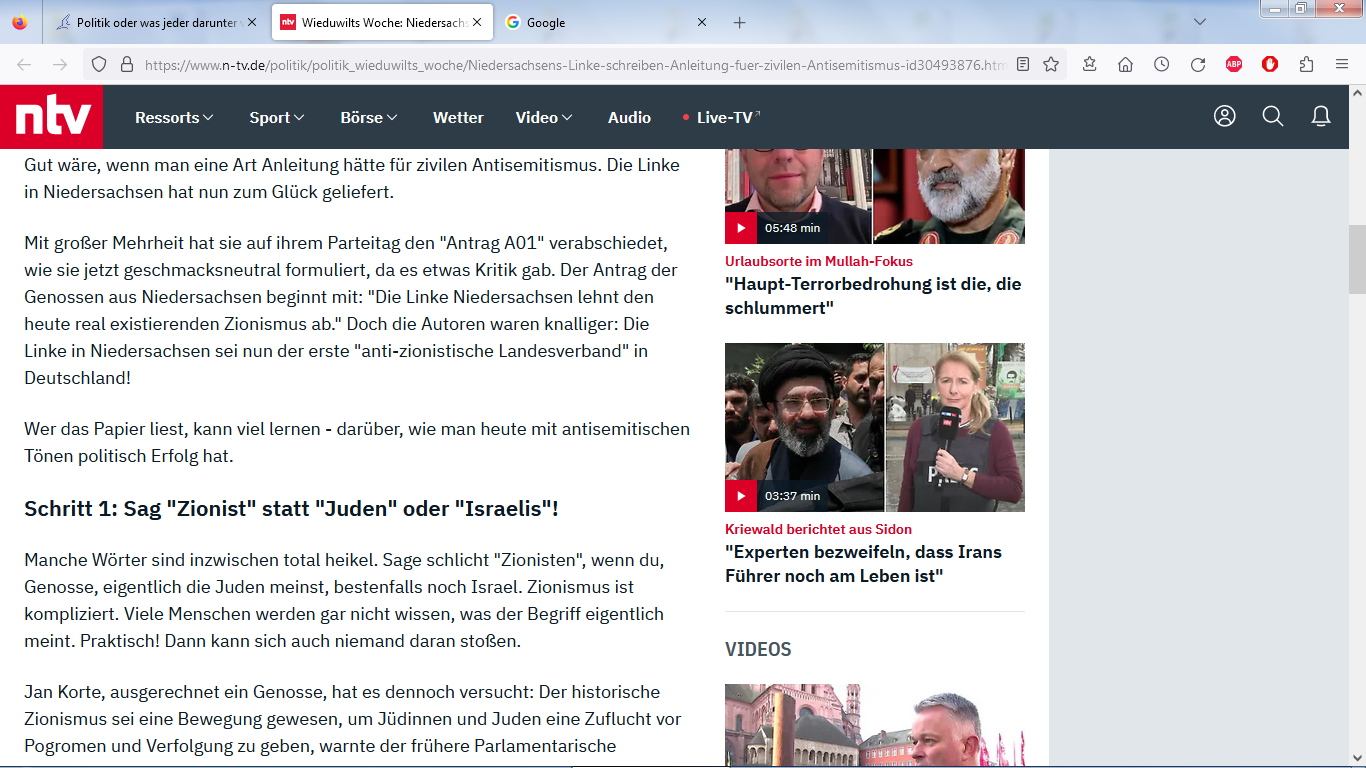1366x768 pixels.
Task: Open the ntv site search
Action: [1272, 117]
